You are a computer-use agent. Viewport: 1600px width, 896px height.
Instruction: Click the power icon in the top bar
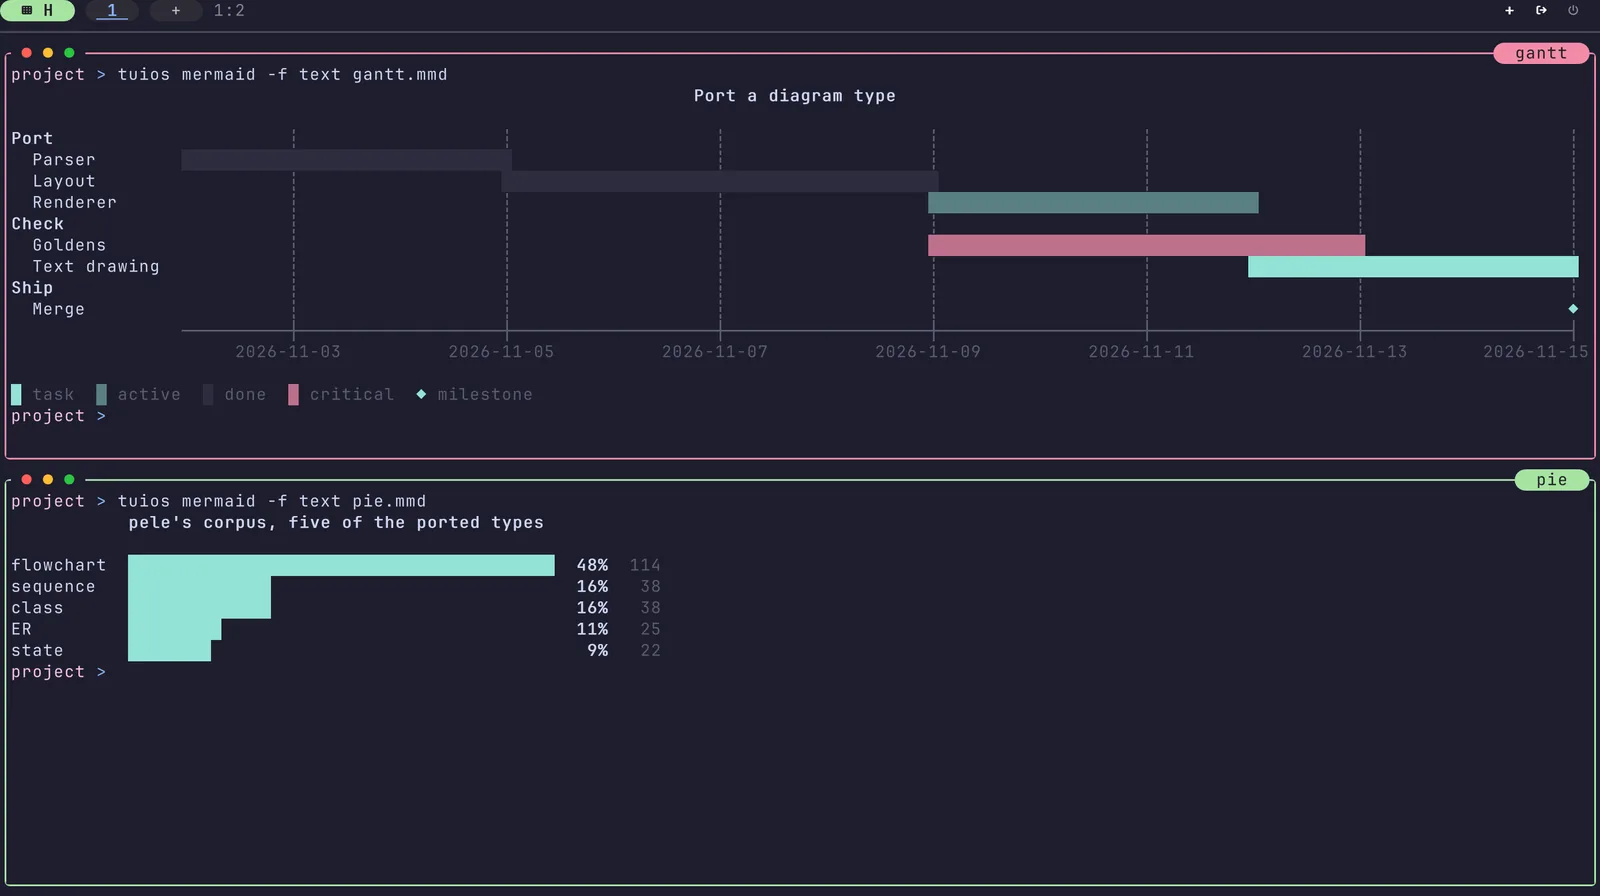click(x=1573, y=11)
